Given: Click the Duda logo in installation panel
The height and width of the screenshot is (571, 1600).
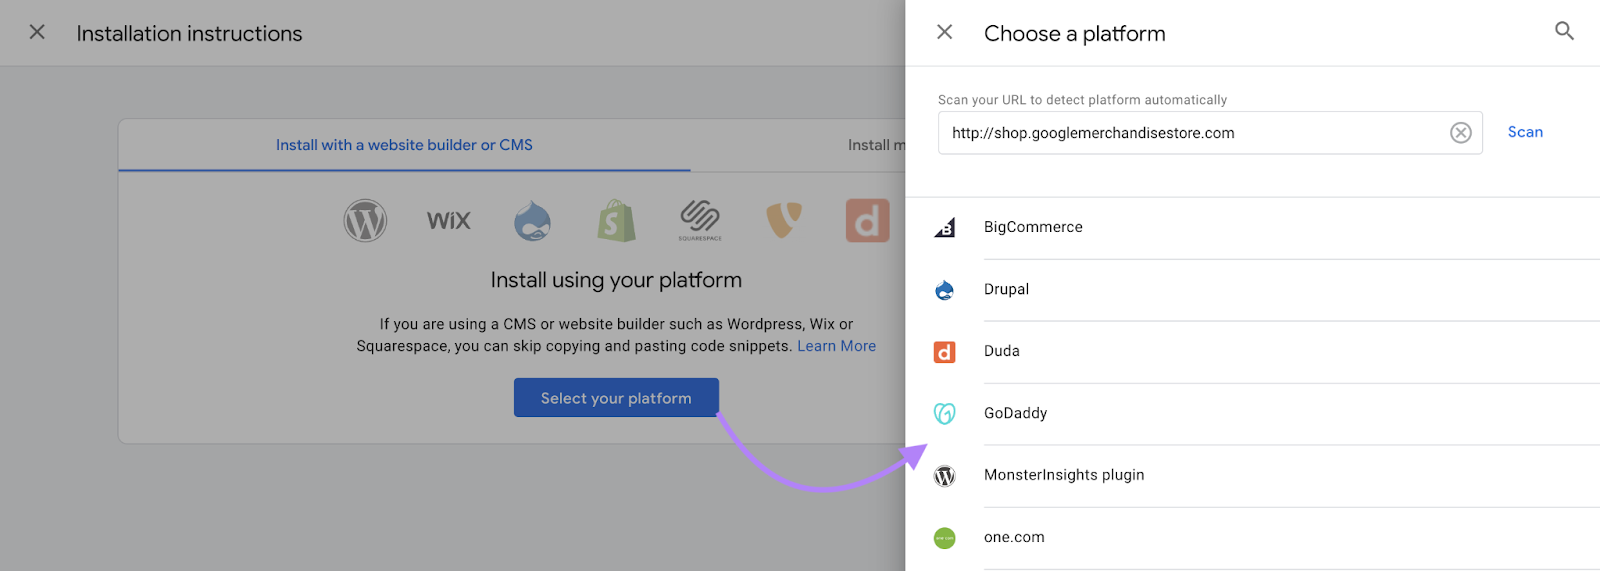Looking at the screenshot, I should pyautogui.click(x=867, y=220).
